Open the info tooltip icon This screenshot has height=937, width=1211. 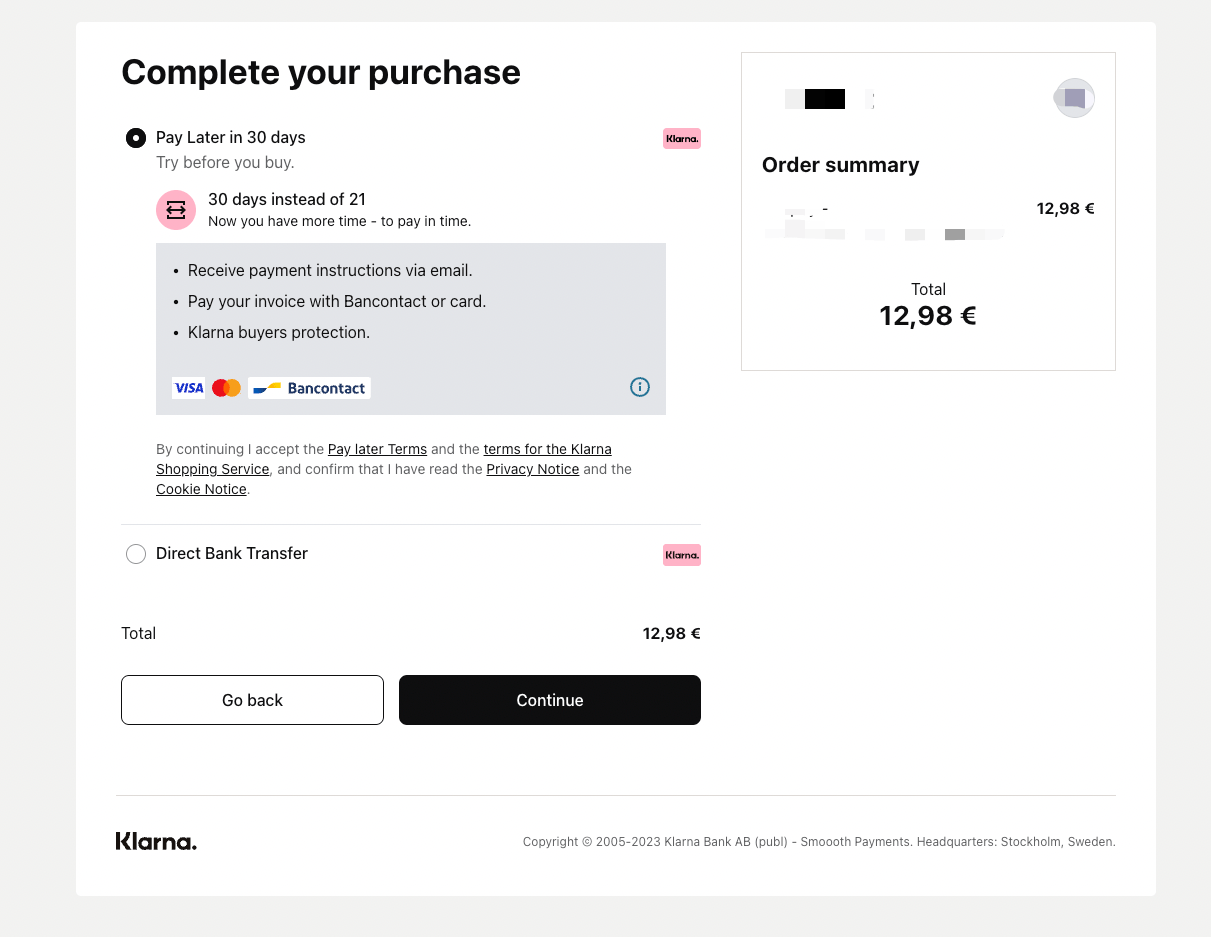[x=639, y=387]
